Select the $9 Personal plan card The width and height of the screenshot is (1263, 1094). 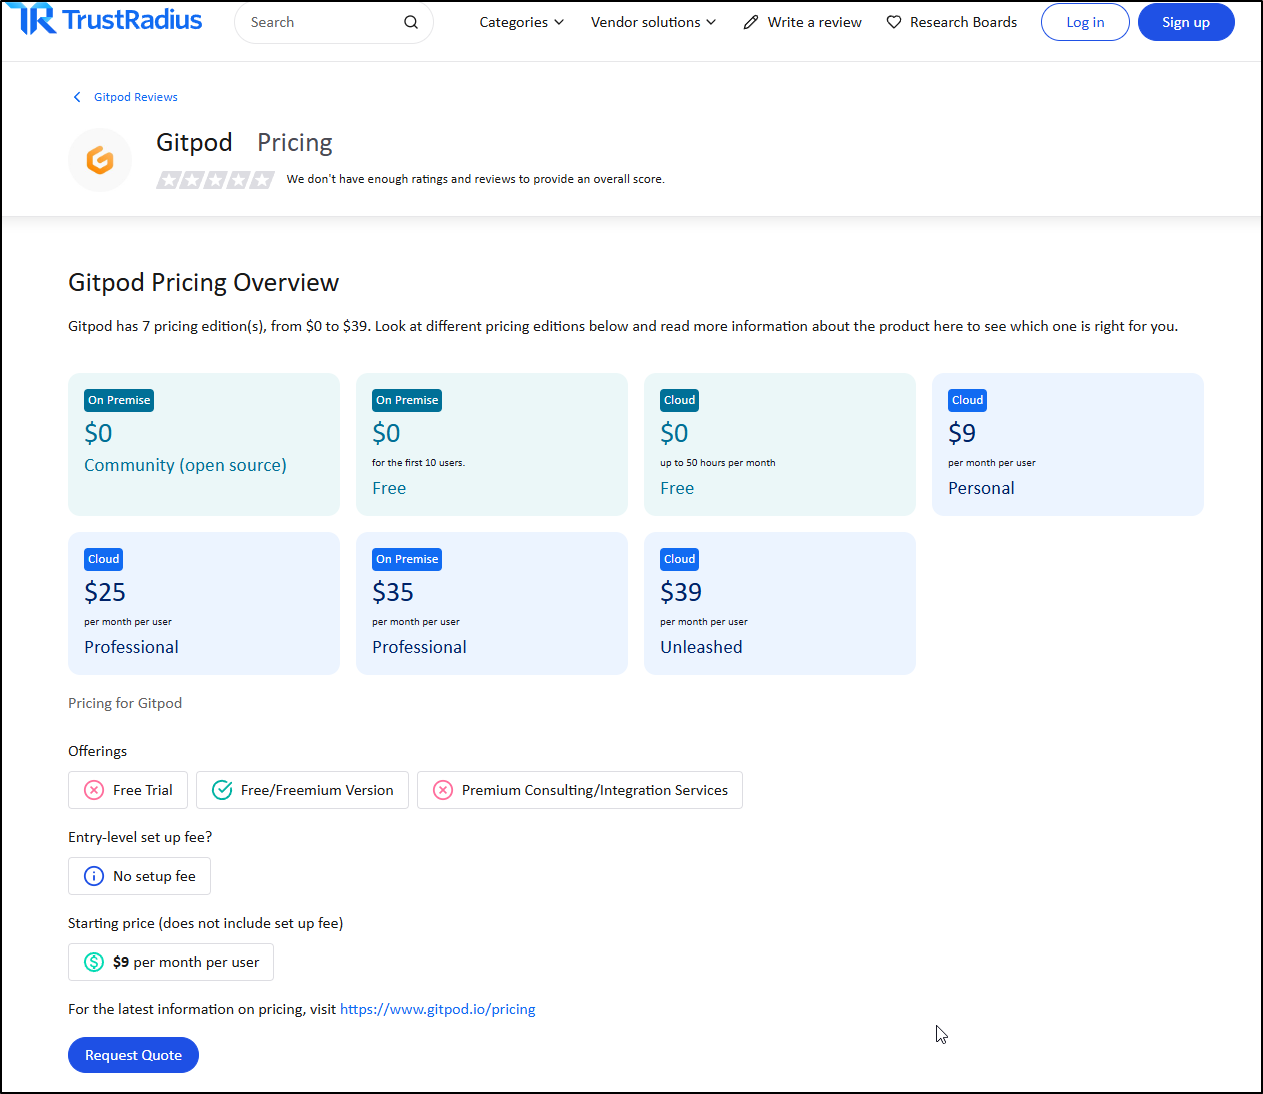(1068, 445)
